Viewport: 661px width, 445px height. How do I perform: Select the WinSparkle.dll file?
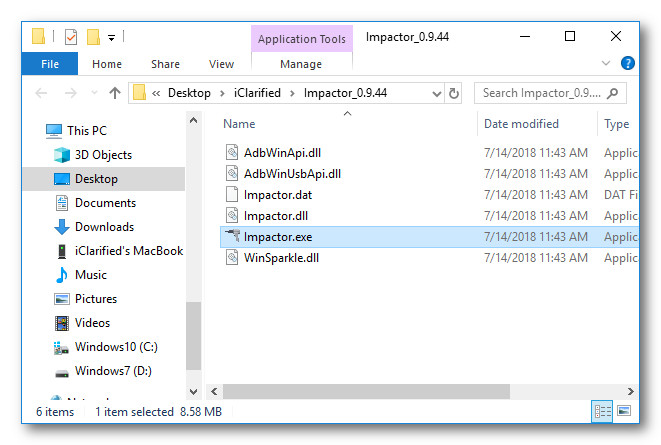point(280,258)
